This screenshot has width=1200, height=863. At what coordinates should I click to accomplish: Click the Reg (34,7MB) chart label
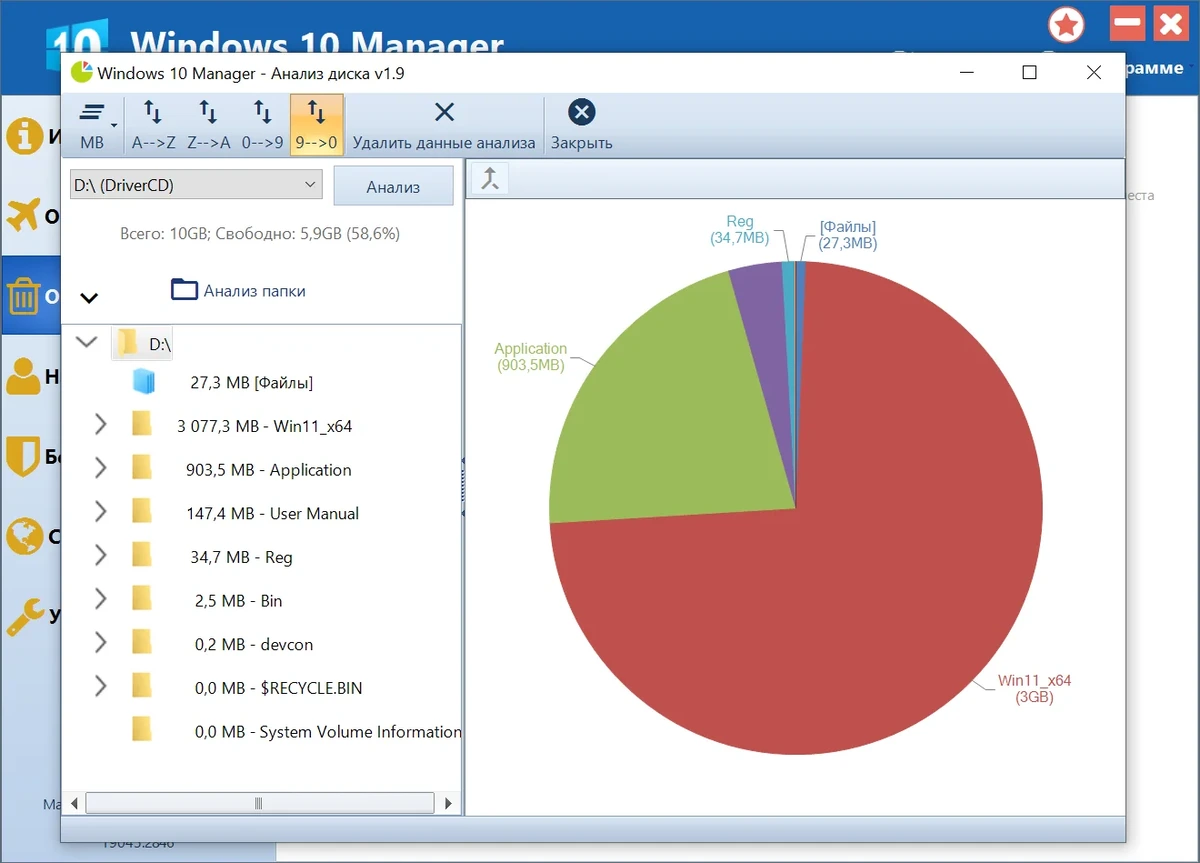point(740,230)
